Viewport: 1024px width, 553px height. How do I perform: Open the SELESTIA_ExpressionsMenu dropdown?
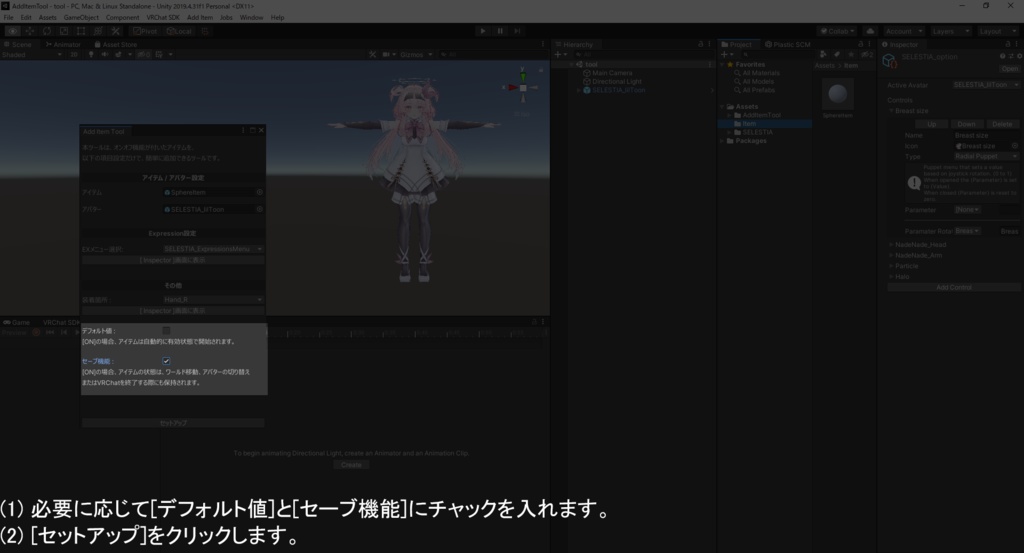click(213, 249)
